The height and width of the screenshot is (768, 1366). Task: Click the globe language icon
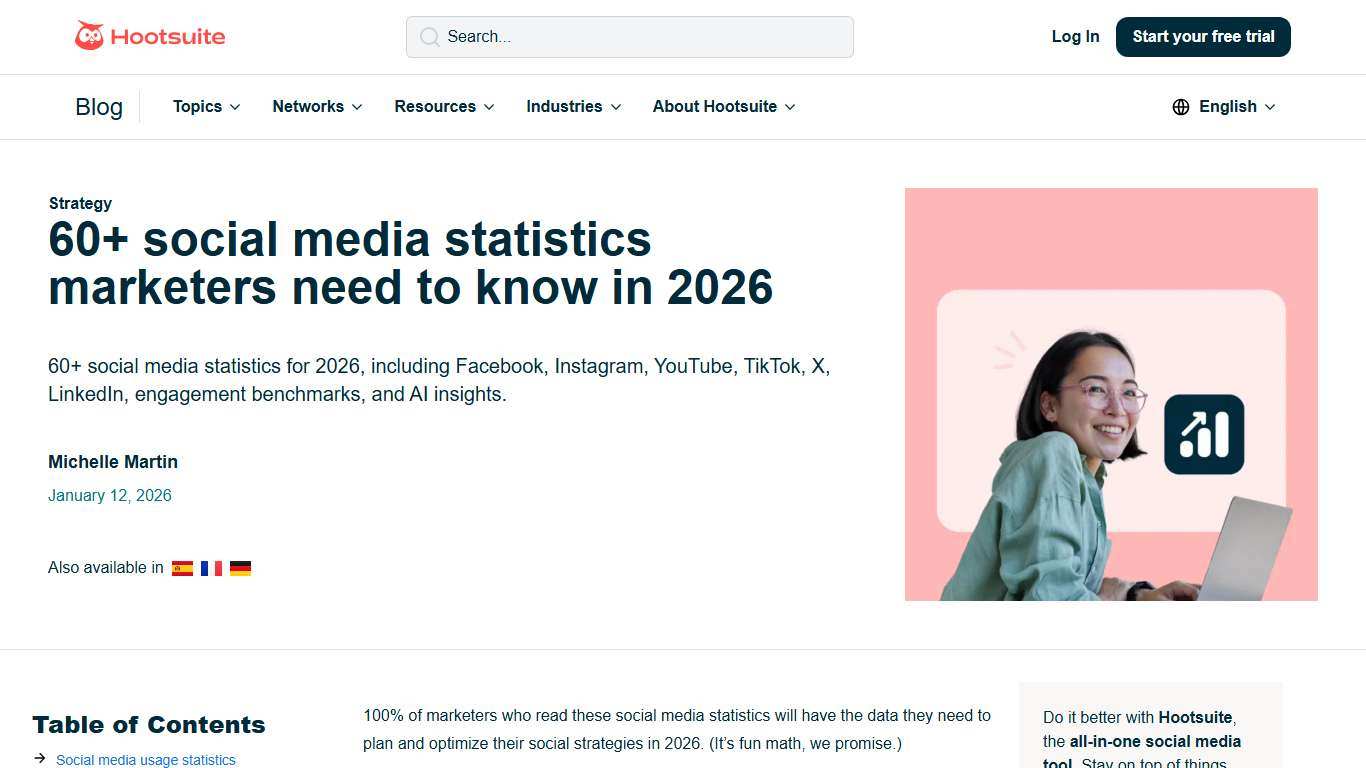coord(1180,107)
